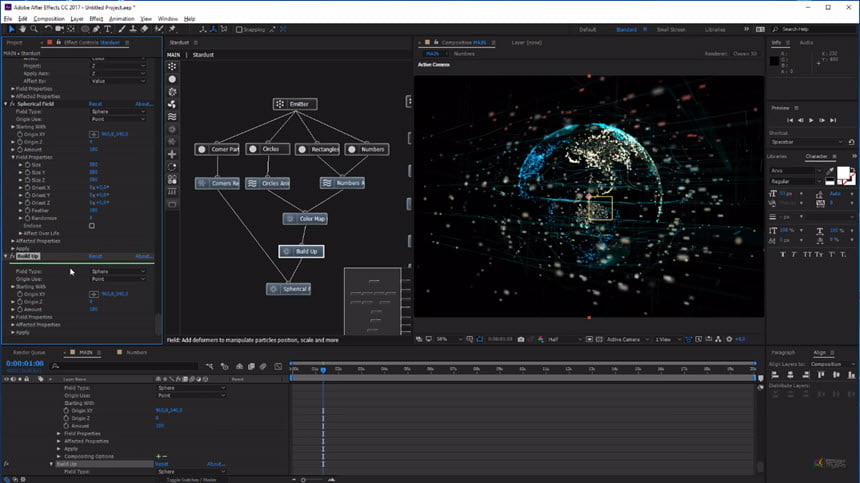Click the plus icon in Stardust sidebar
Image resolution: width=860 pixels, height=483 pixels.
[x=172, y=155]
